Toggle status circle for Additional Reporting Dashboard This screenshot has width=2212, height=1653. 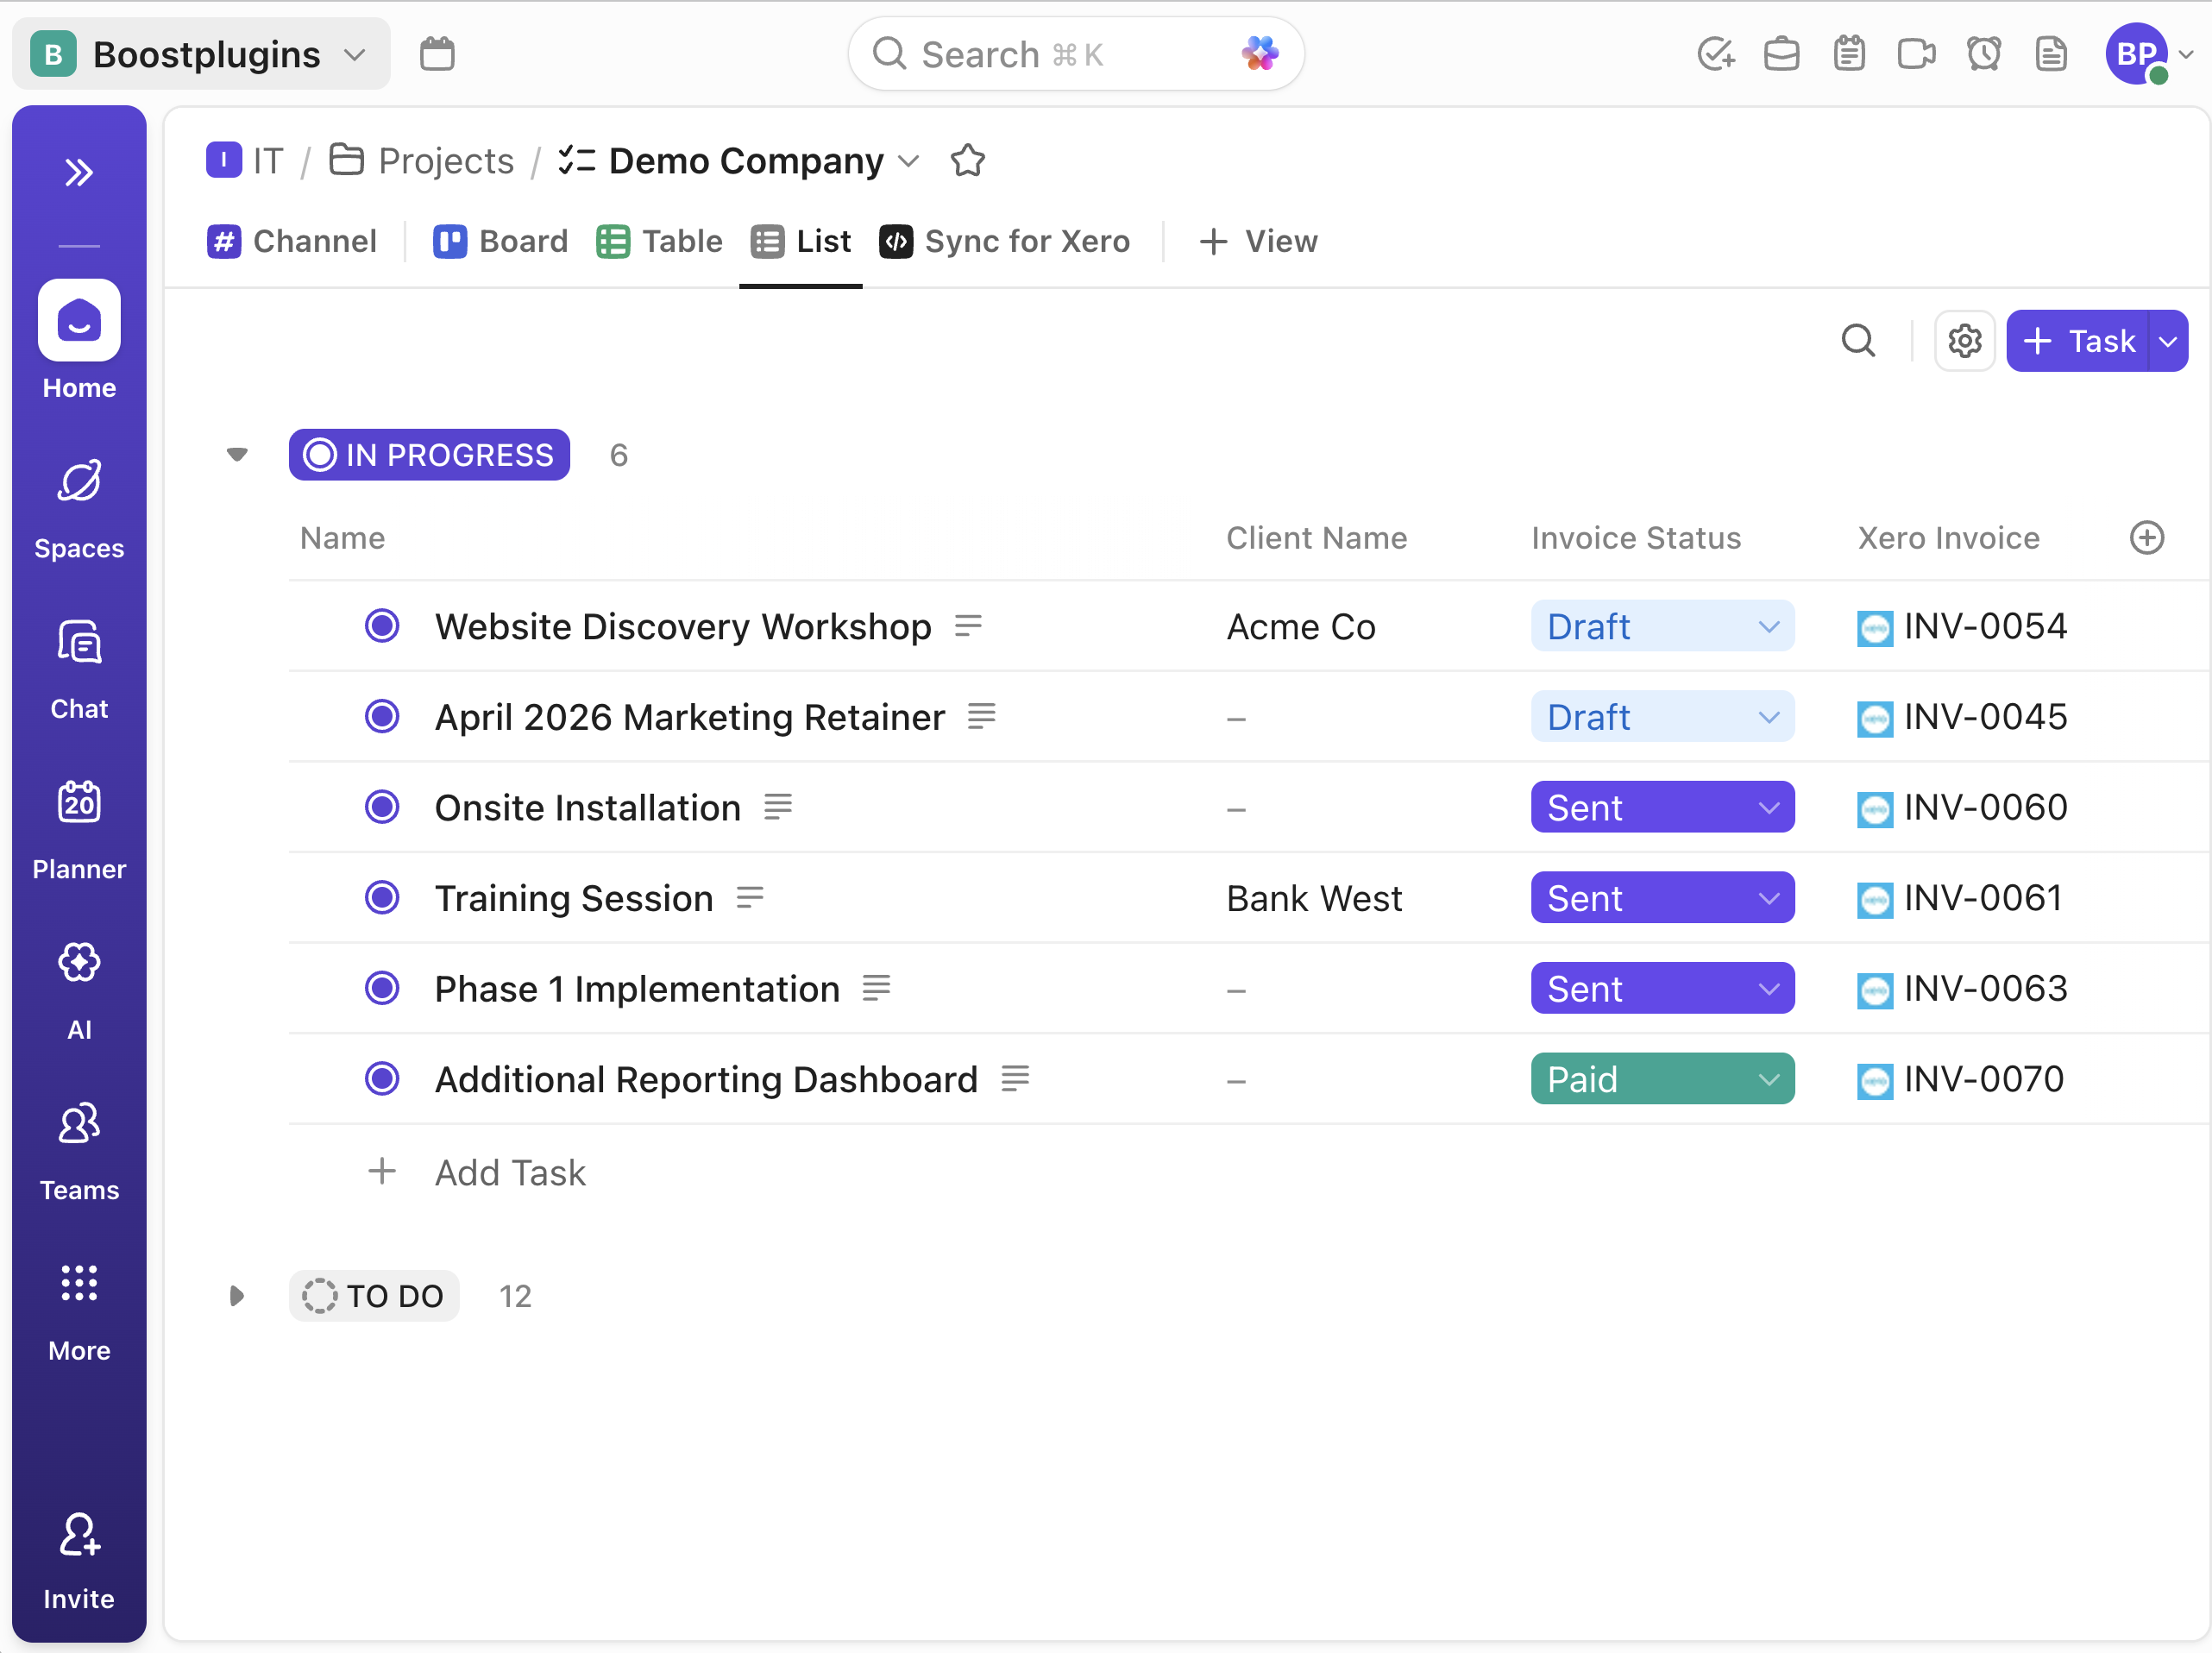[382, 1079]
